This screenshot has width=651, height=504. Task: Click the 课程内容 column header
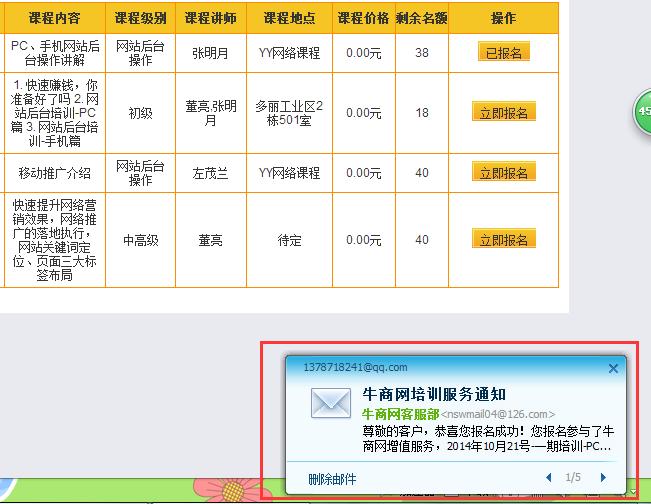coord(55,18)
